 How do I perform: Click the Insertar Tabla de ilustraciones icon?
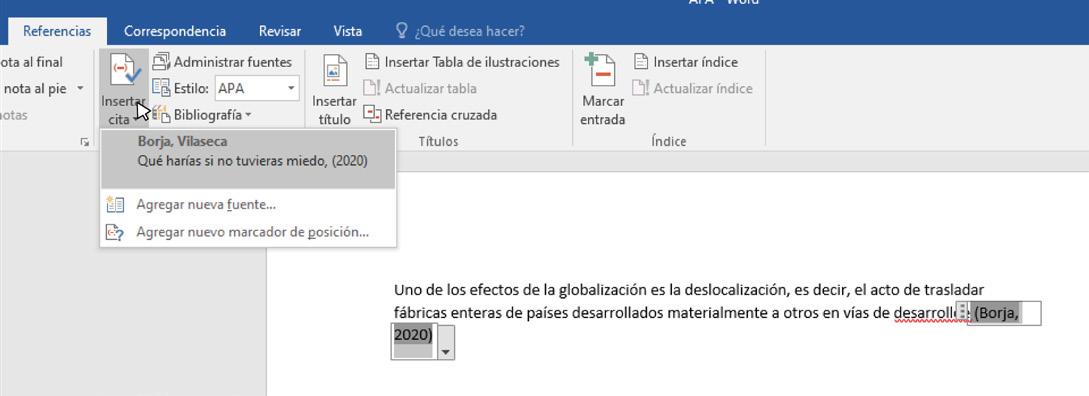tap(372, 62)
